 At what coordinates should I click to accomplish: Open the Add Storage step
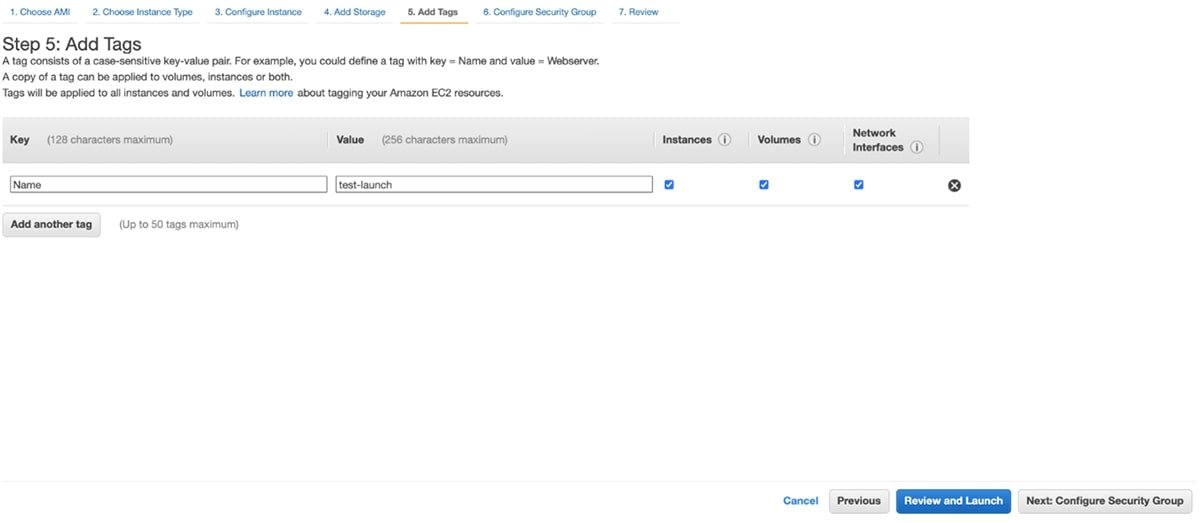click(x=354, y=12)
